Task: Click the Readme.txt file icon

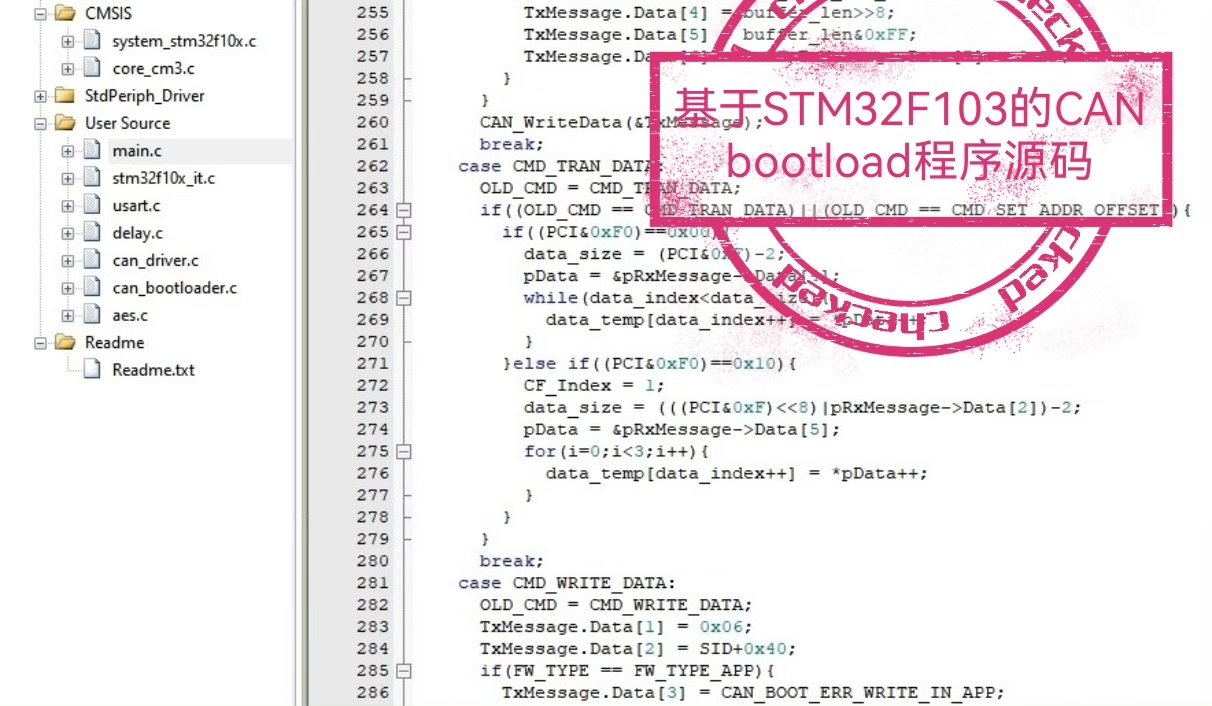Action: click(x=92, y=370)
